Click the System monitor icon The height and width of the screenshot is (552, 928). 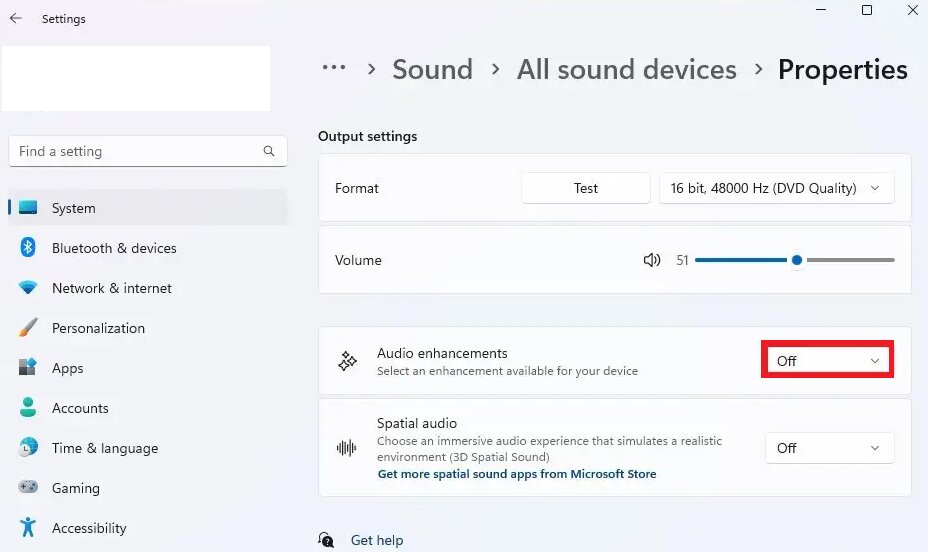(28, 208)
